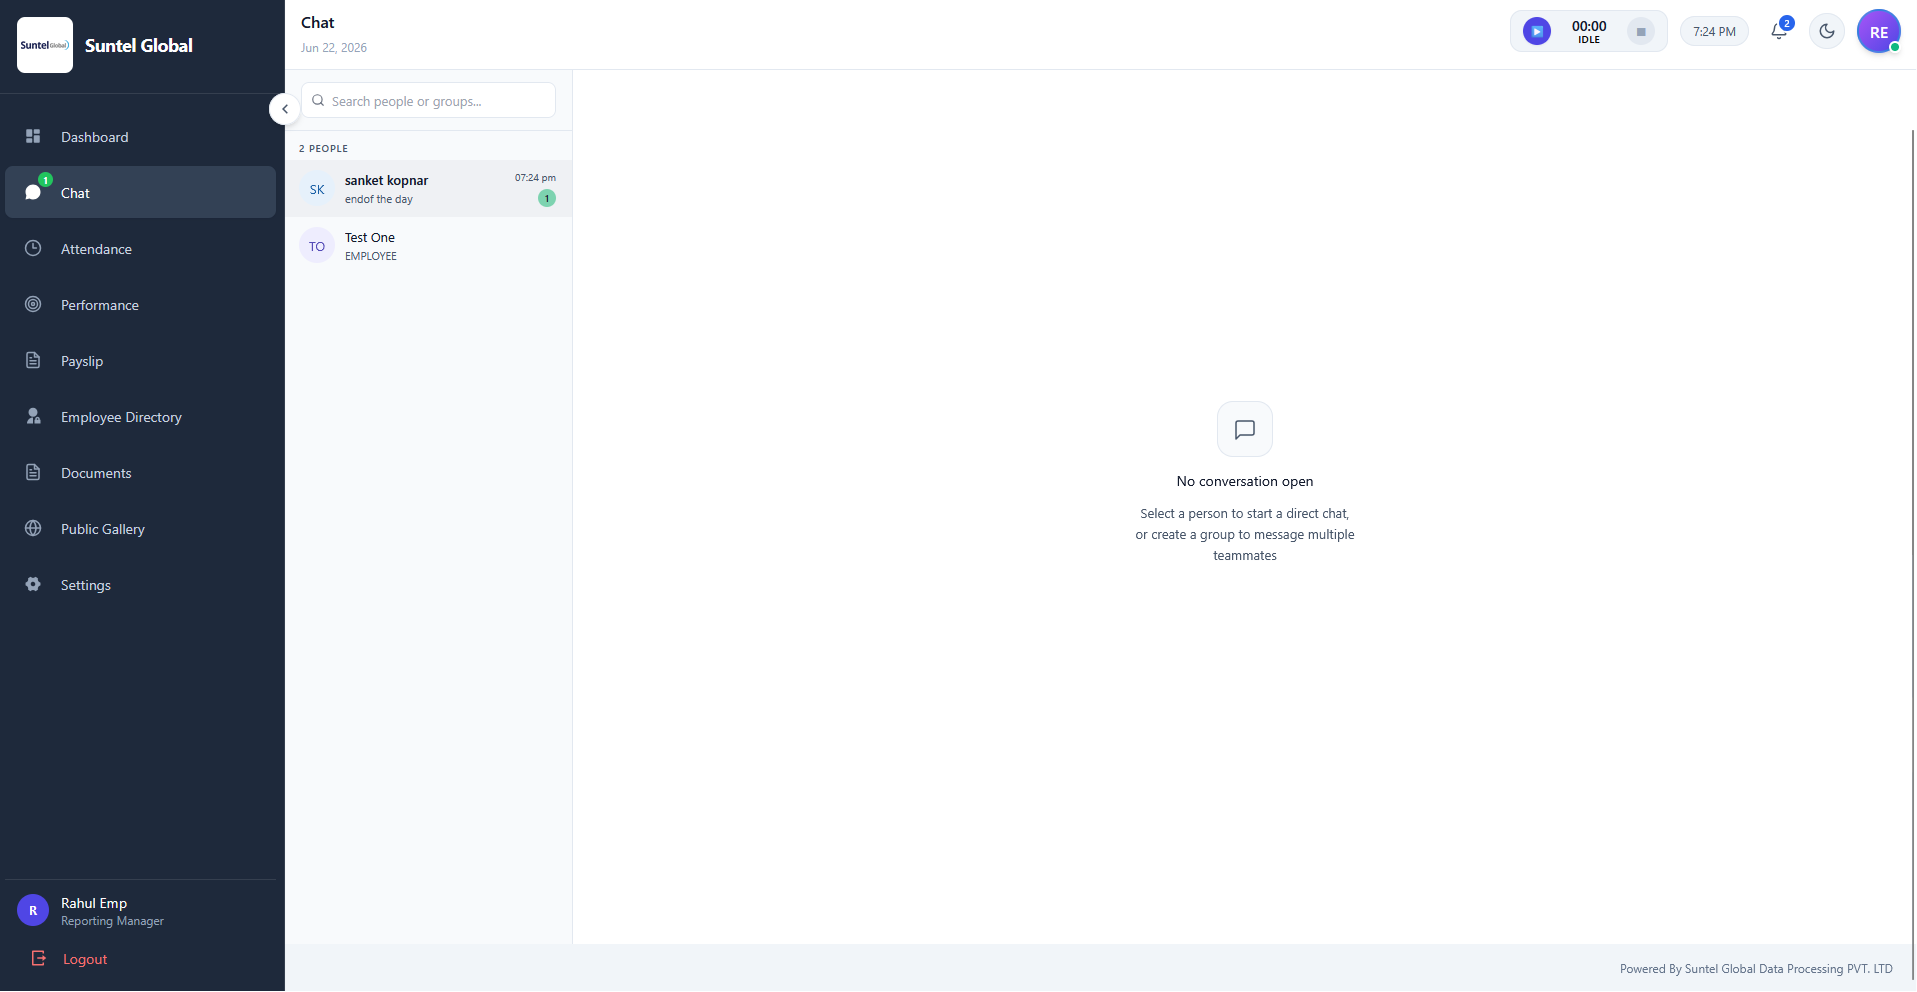Stop the timer with stop button

[x=1641, y=31]
